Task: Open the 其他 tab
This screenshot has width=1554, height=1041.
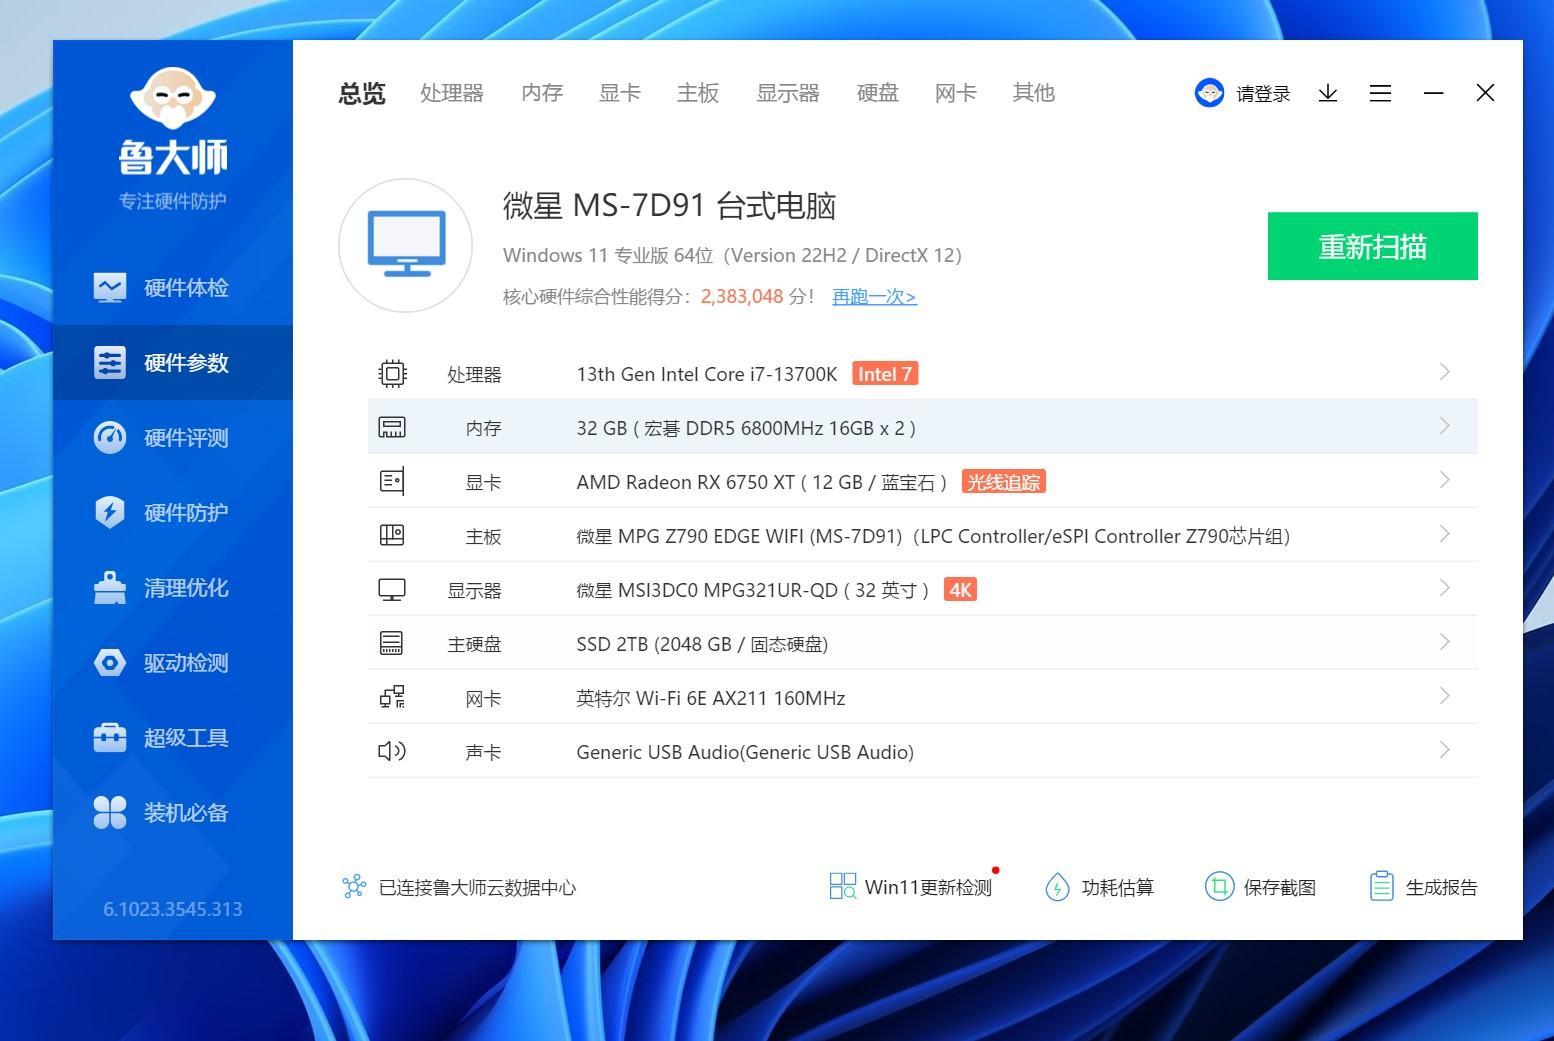Action: click(x=1034, y=93)
